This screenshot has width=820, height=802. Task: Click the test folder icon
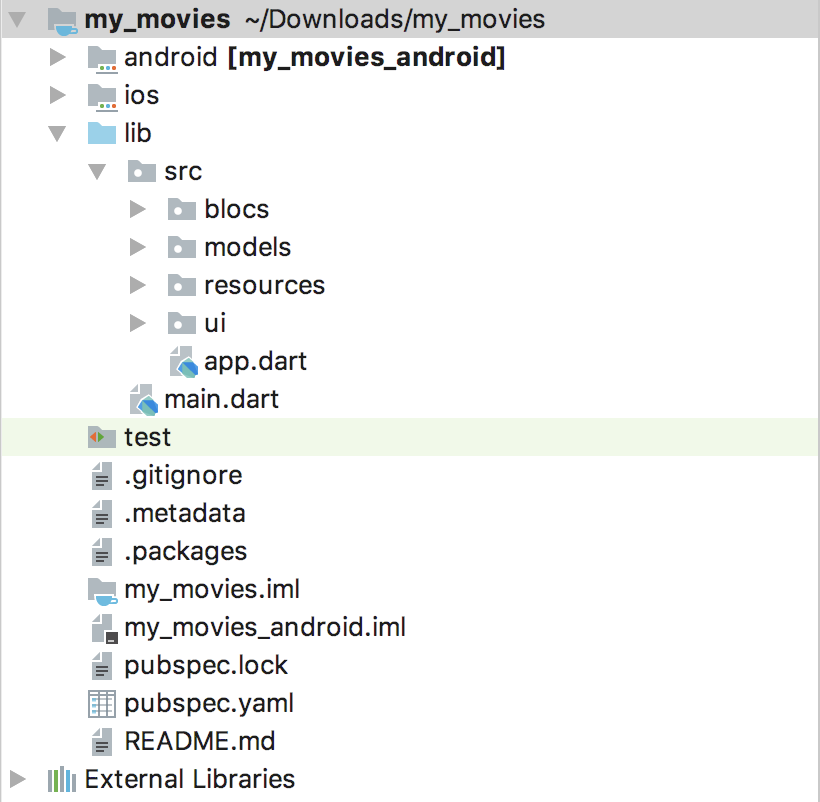(102, 437)
